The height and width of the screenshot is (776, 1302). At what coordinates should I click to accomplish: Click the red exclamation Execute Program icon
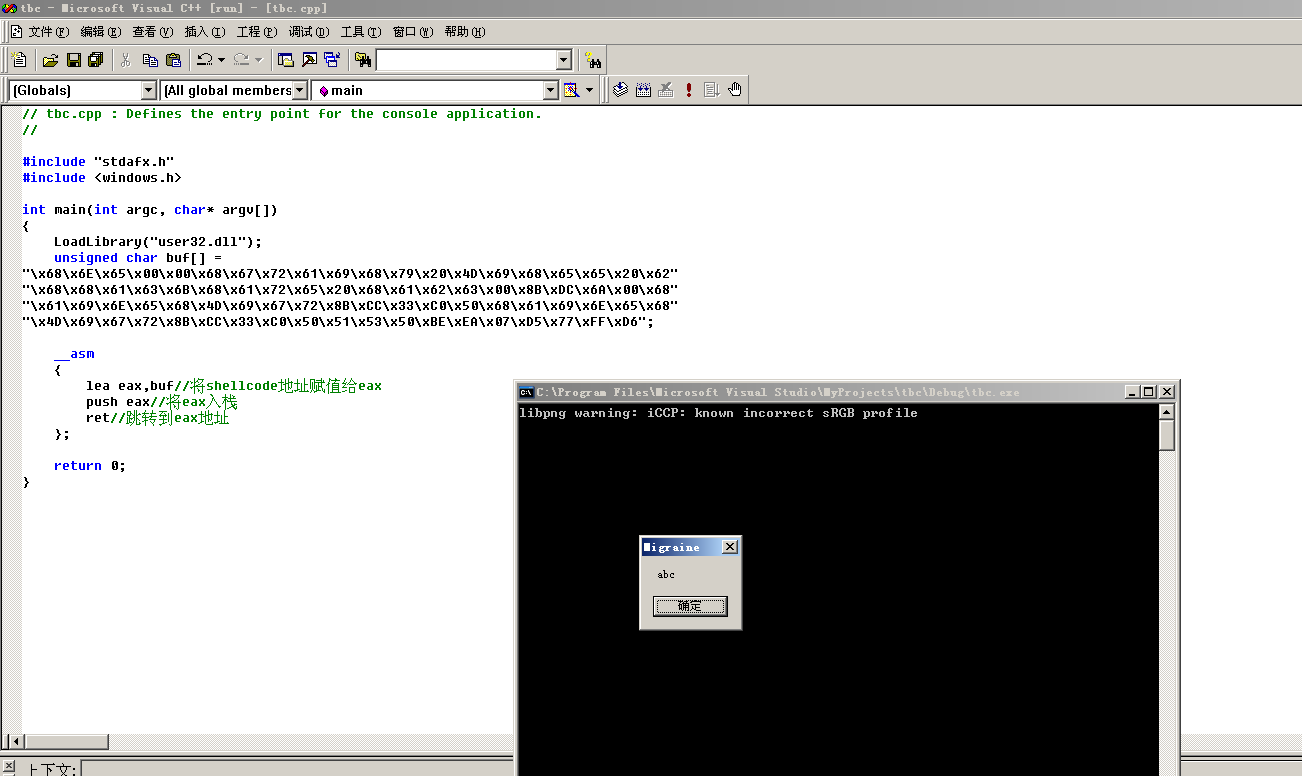coord(689,90)
